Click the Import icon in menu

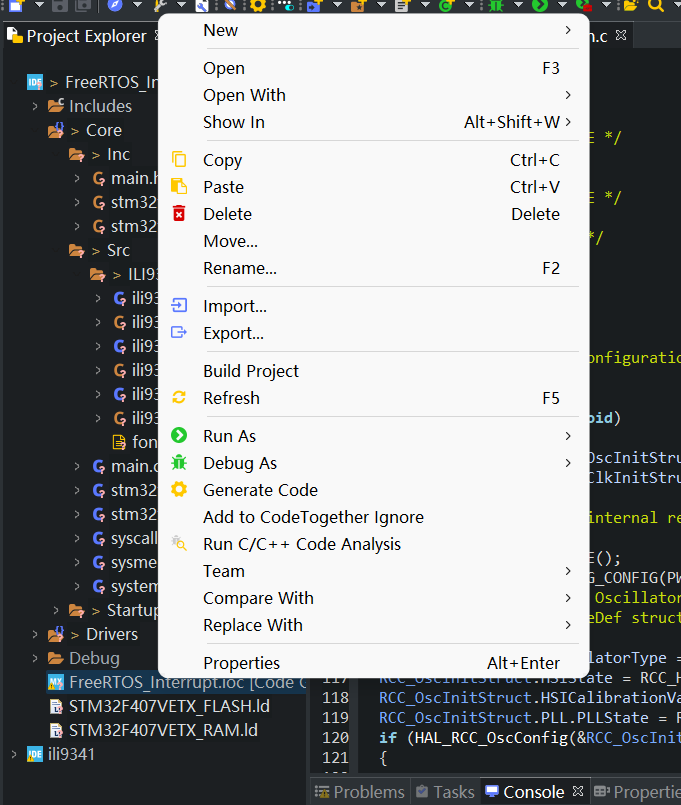click(x=179, y=306)
